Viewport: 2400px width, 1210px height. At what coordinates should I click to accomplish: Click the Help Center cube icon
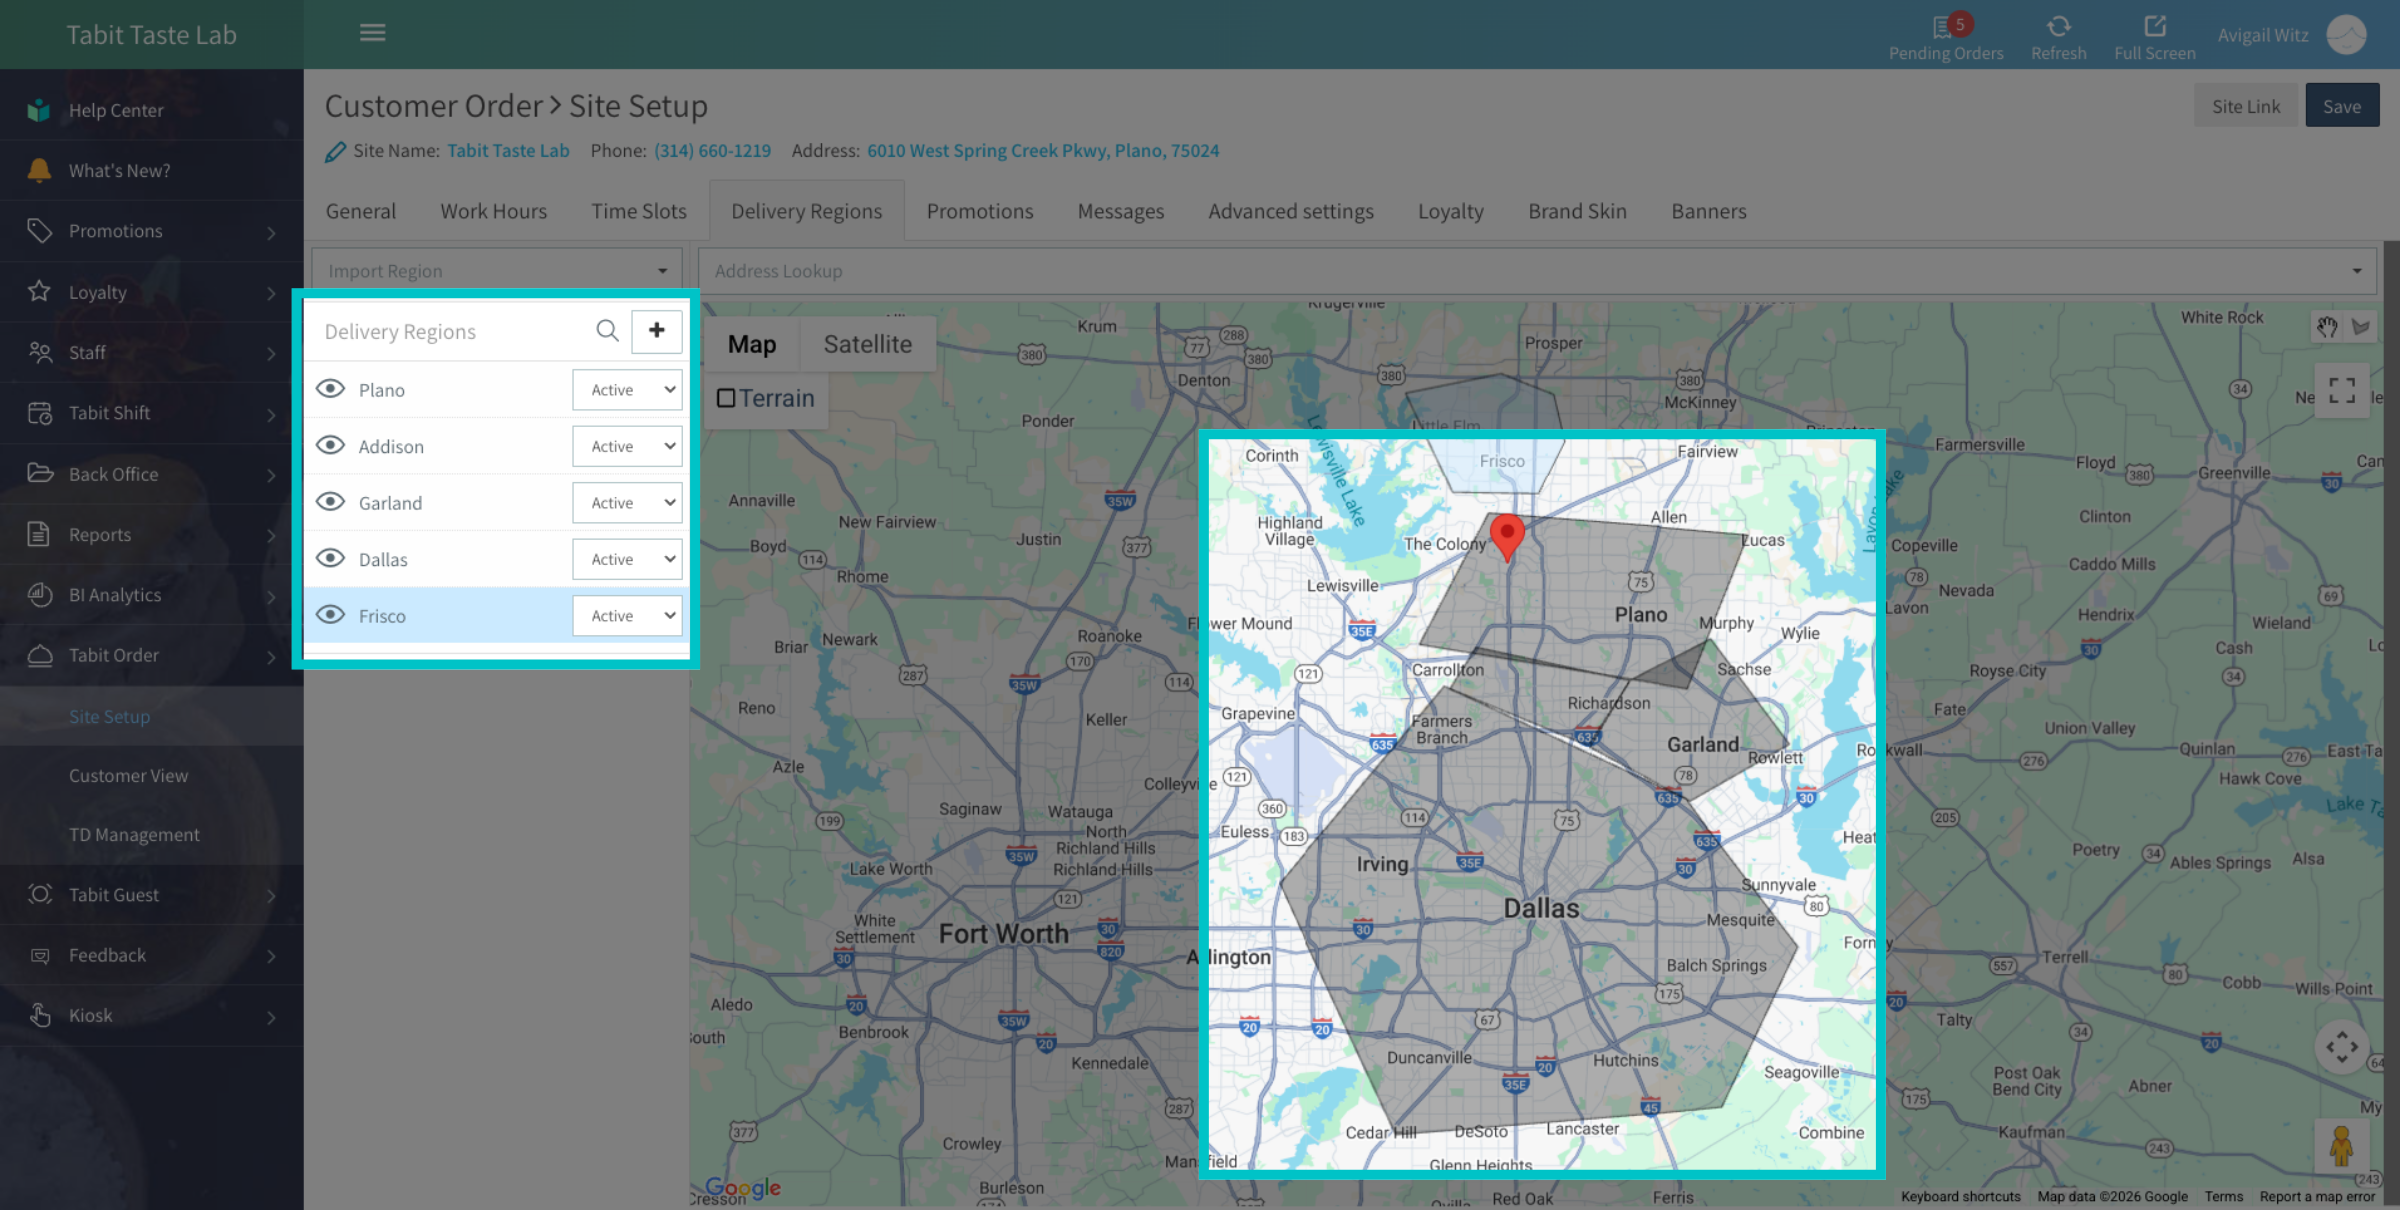[x=39, y=110]
